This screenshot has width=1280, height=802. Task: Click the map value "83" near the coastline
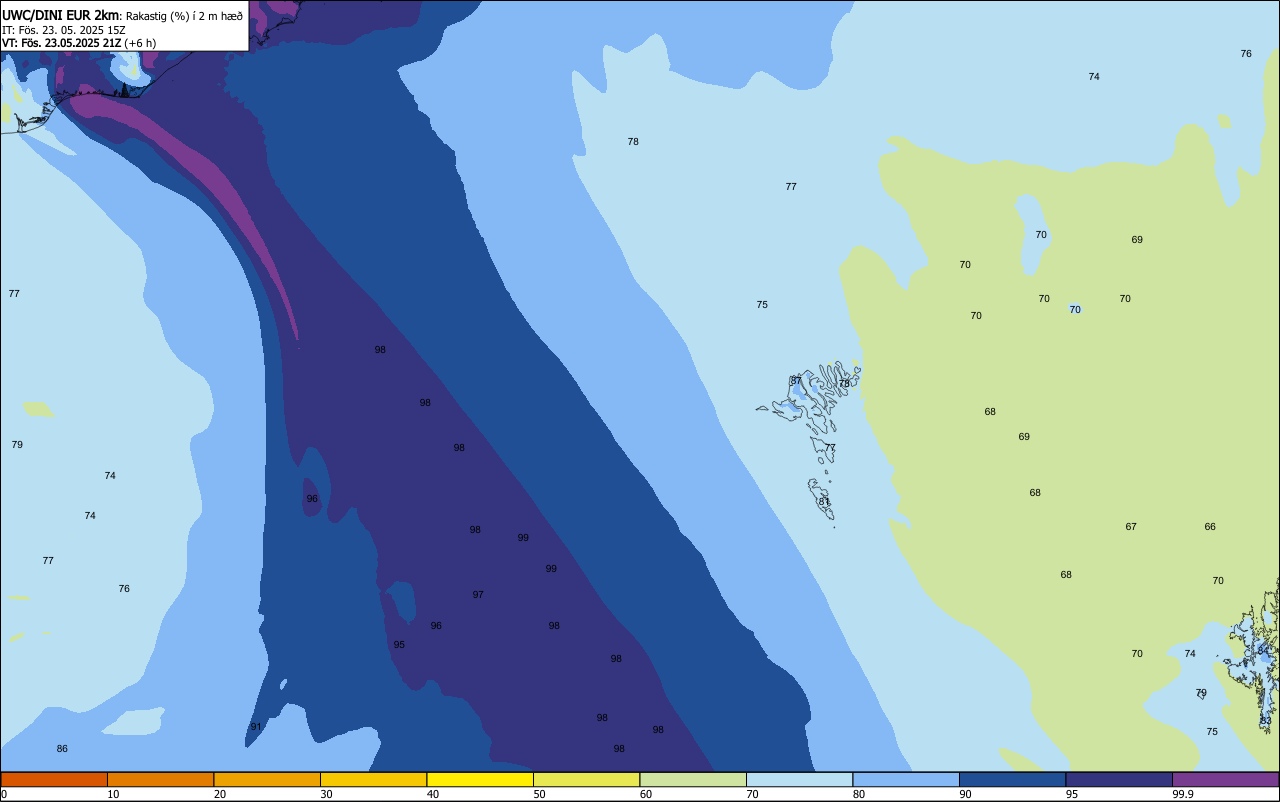click(x=1266, y=721)
